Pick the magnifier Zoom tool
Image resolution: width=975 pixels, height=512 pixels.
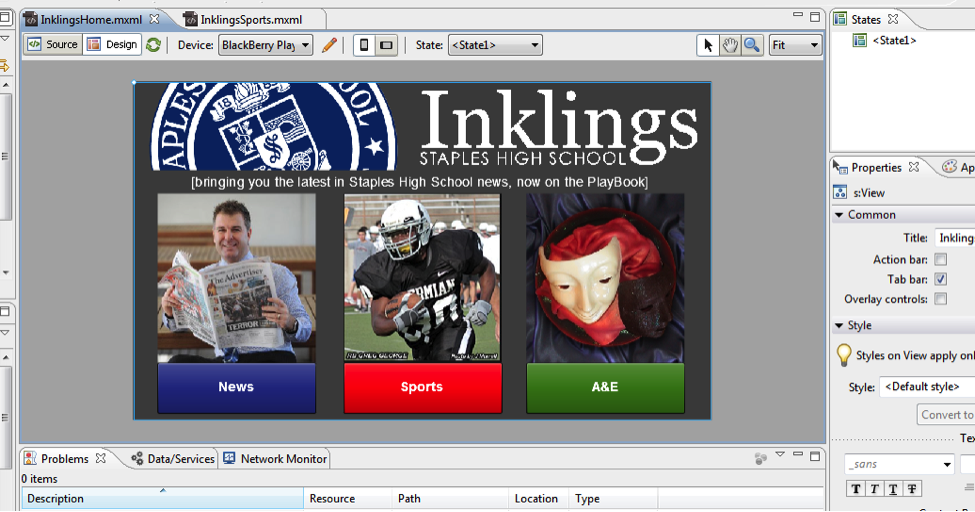[751, 45]
